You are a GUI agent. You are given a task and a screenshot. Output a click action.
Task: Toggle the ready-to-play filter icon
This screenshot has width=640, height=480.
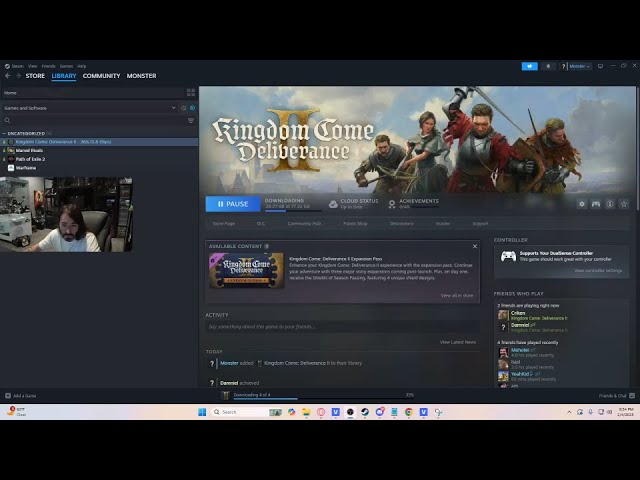[193, 108]
